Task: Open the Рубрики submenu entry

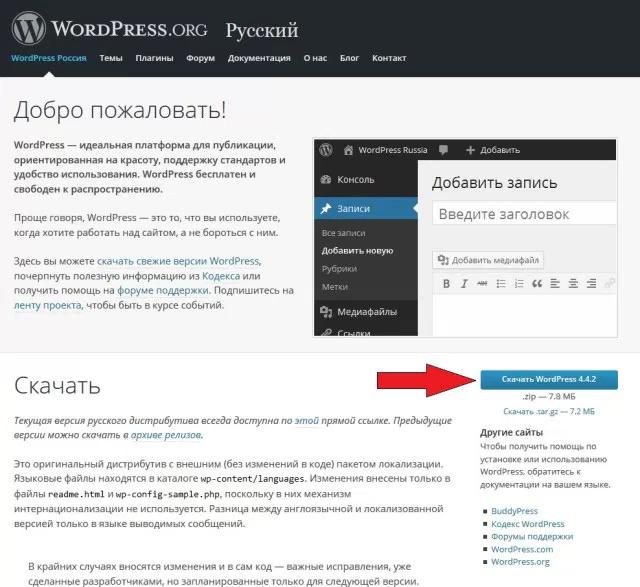Action: (x=339, y=269)
